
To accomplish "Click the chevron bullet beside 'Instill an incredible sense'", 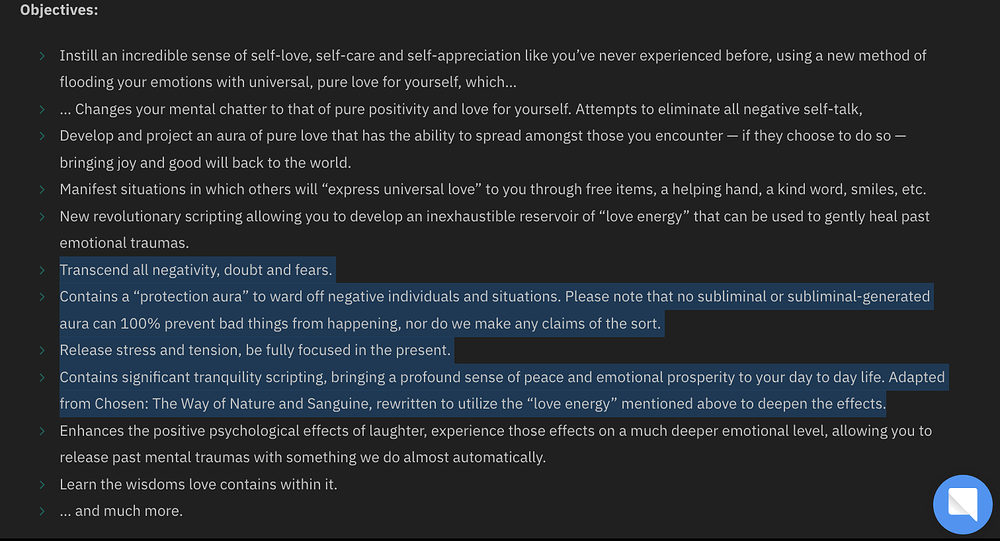I will [42, 56].
